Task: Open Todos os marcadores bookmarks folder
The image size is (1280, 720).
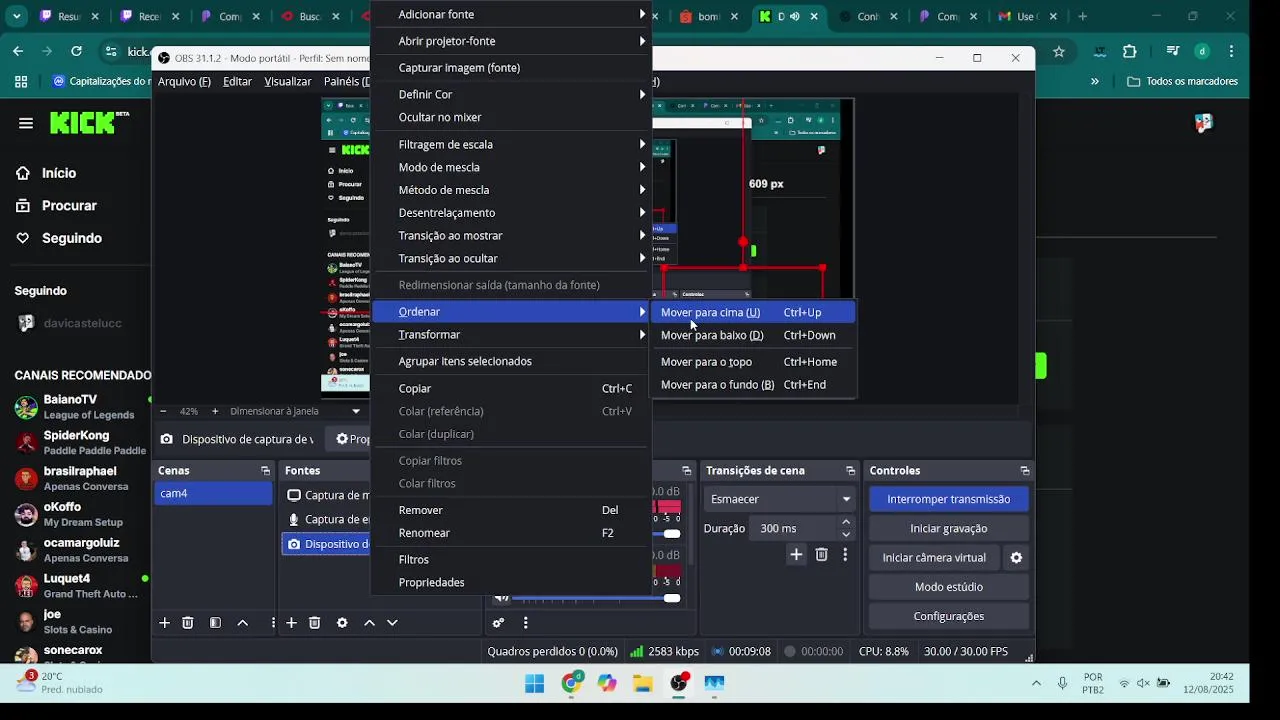Action: [1182, 82]
